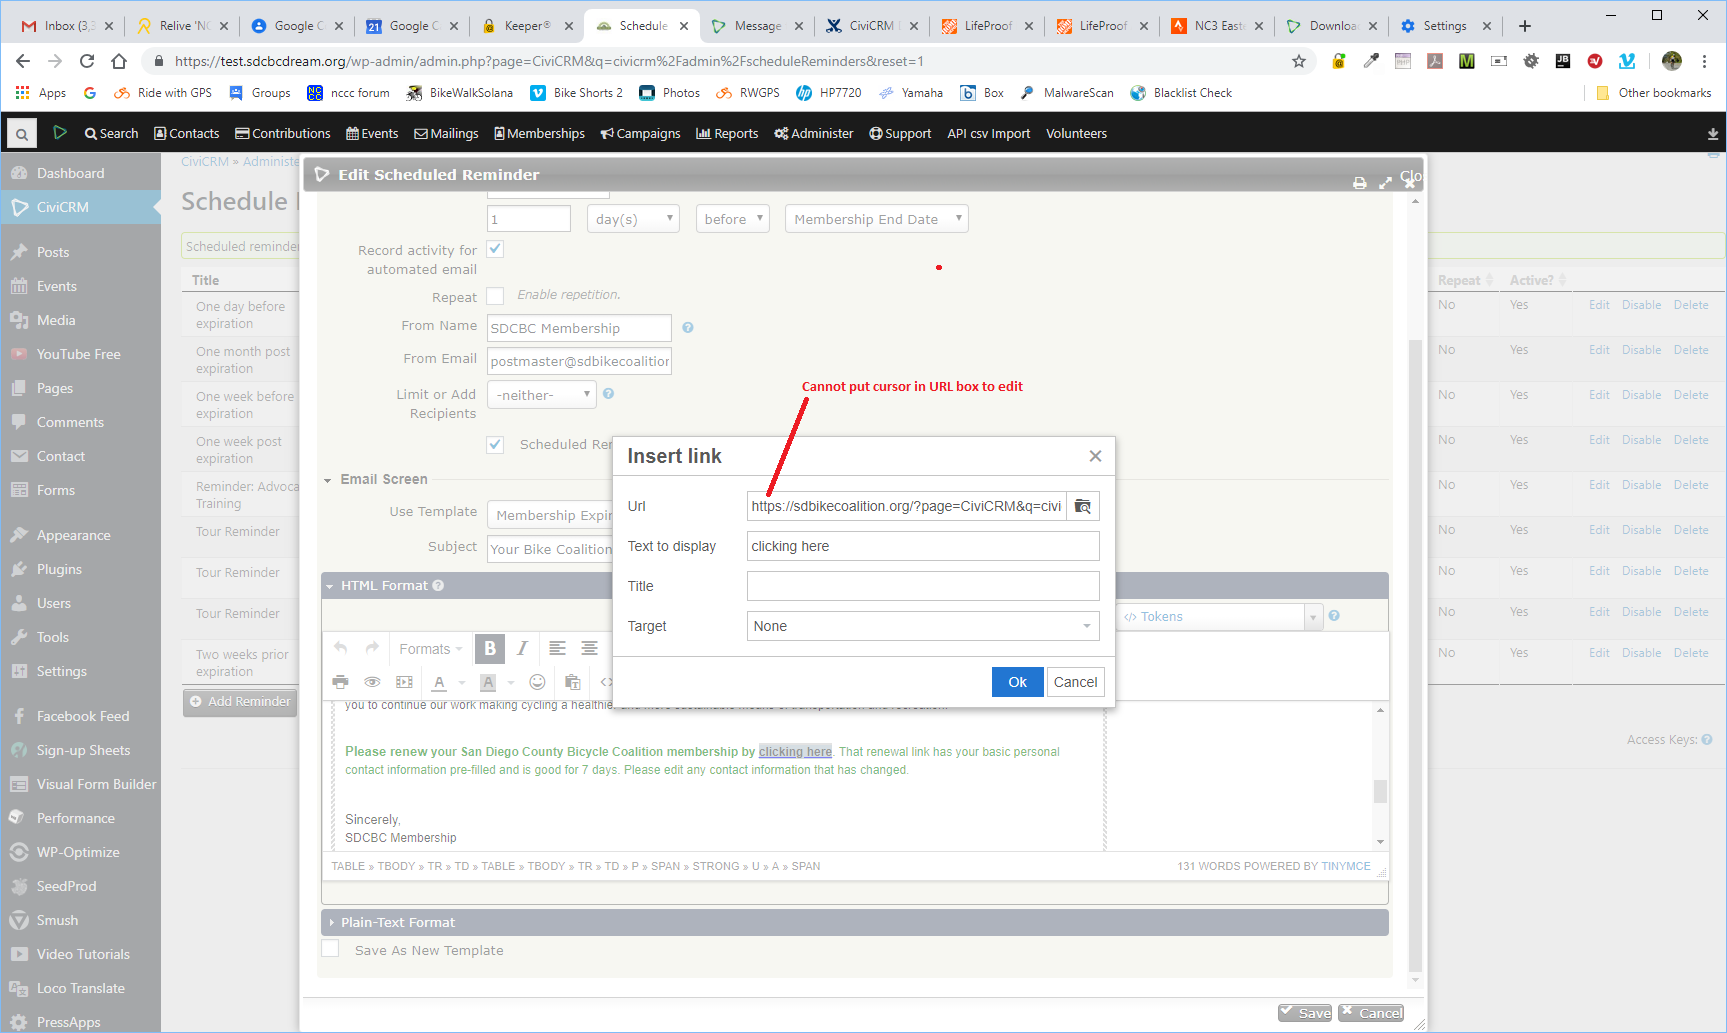Click the Text to display field
The width and height of the screenshot is (1727, 1033).
(923, 546)
